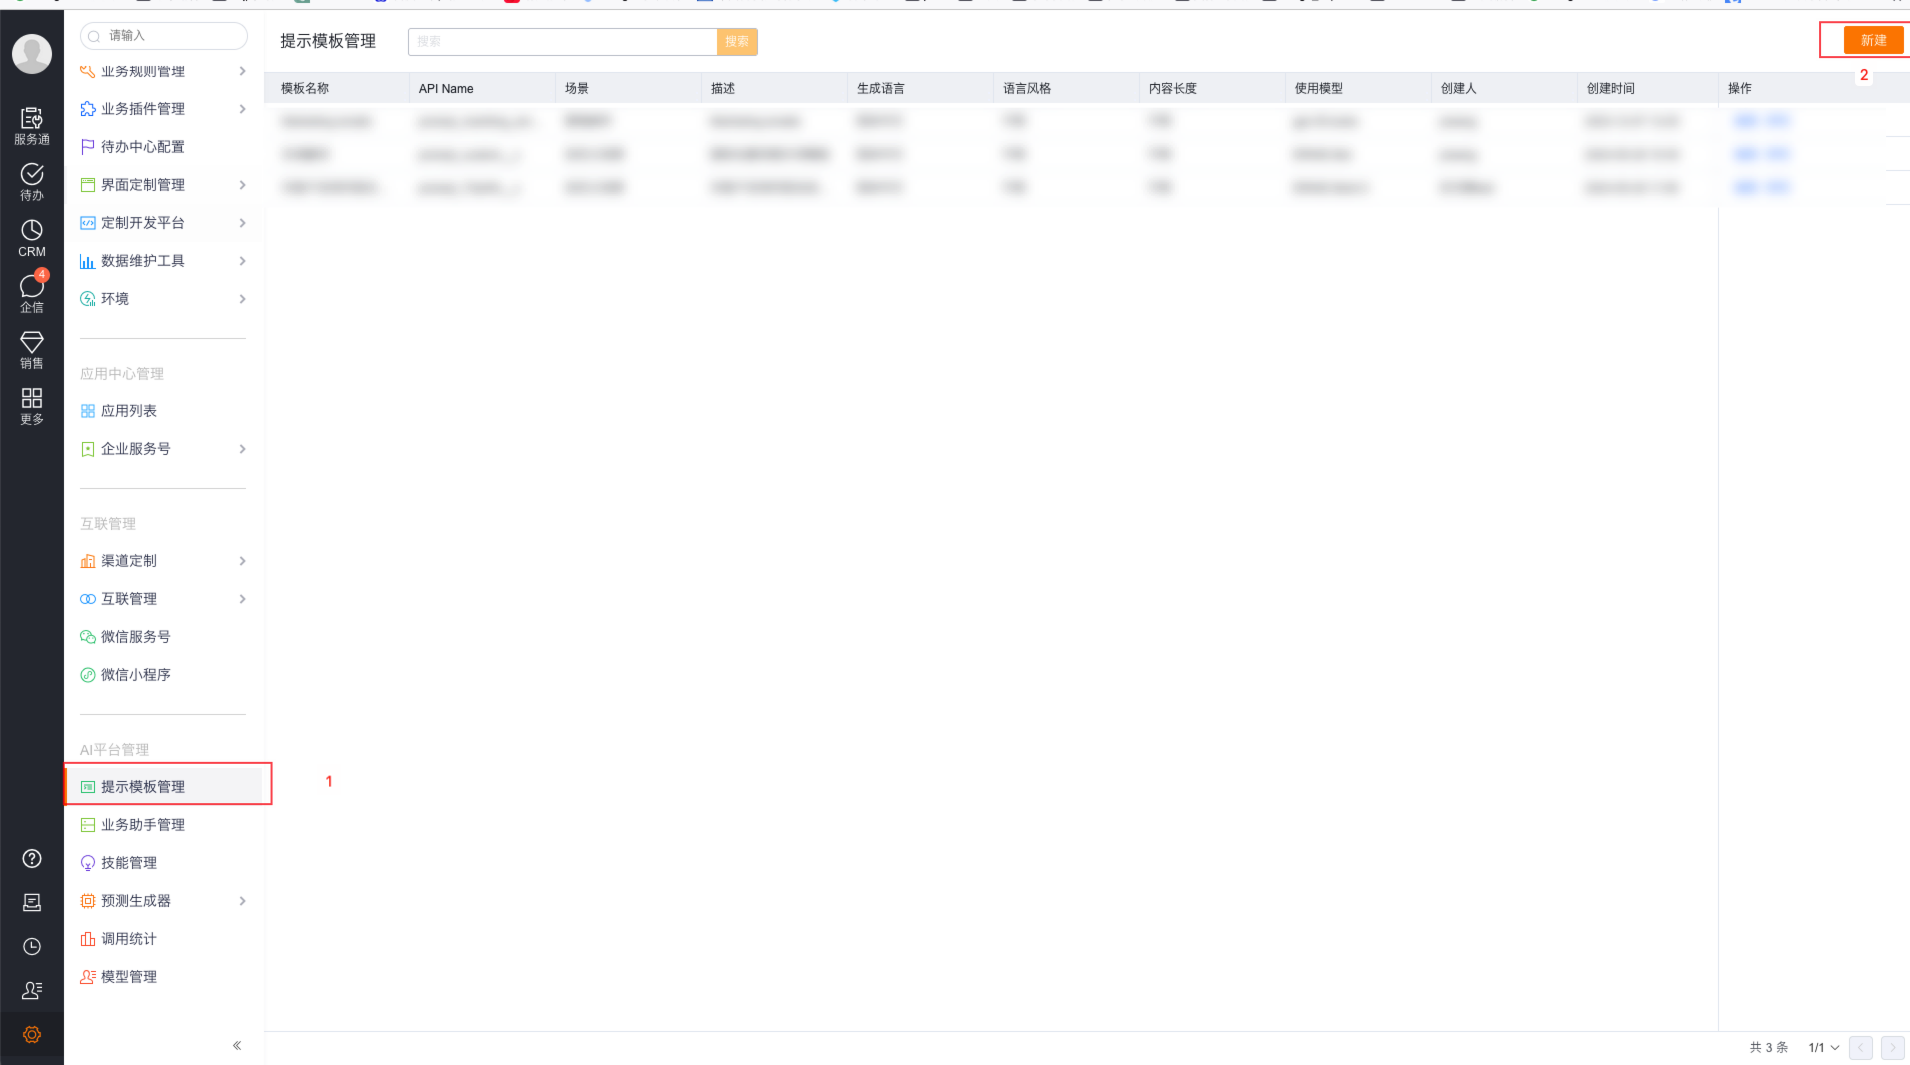Click the template search input field
Screen dimensions: 1910x1065
(x=562, y=41)
